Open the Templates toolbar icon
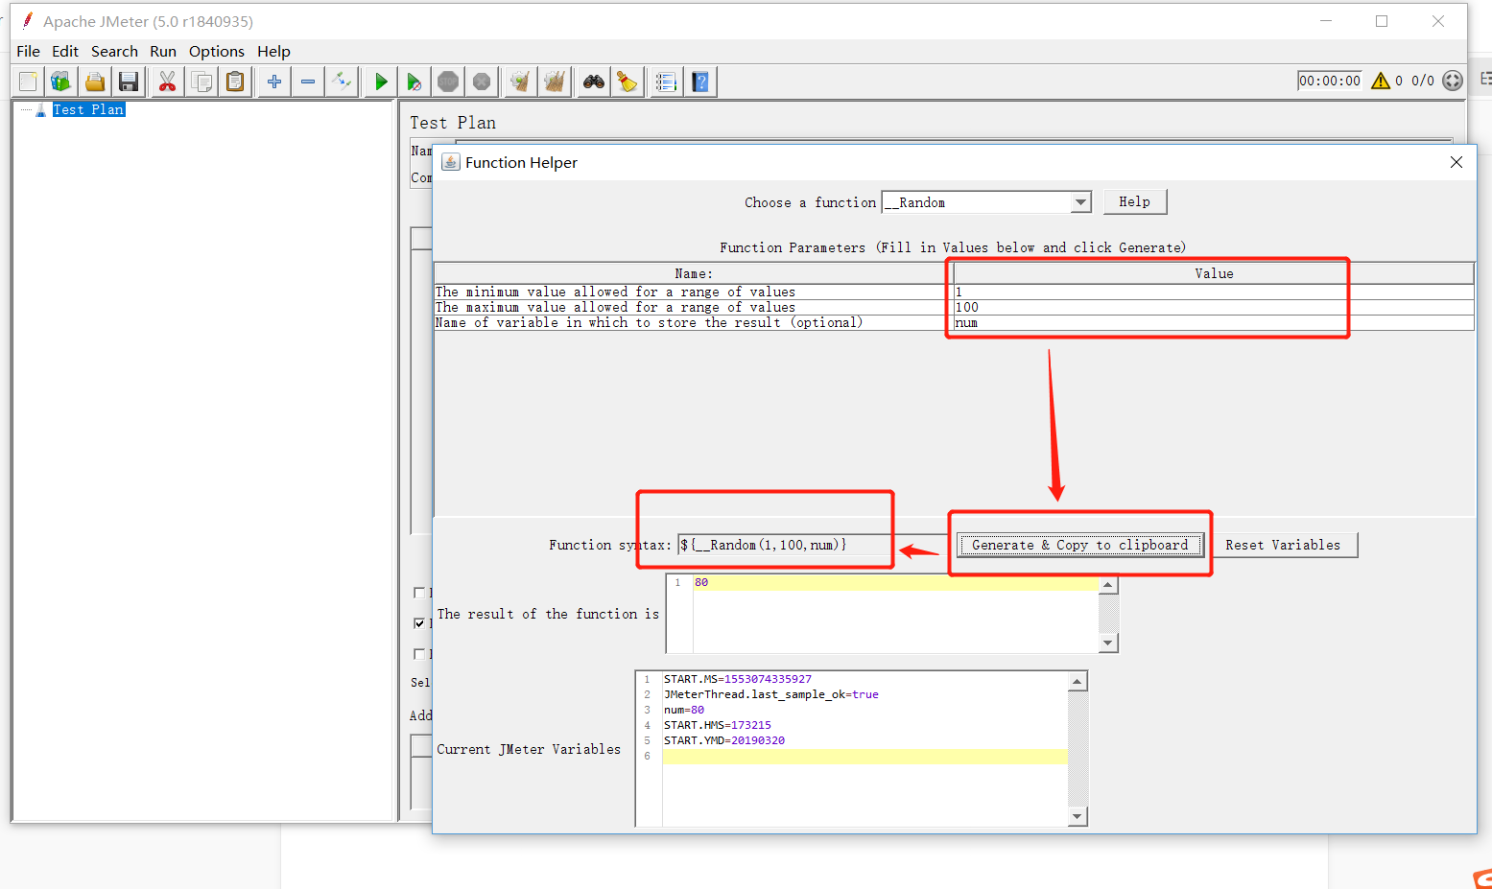This screenshot has width=1492, height=889. (61, 82)
